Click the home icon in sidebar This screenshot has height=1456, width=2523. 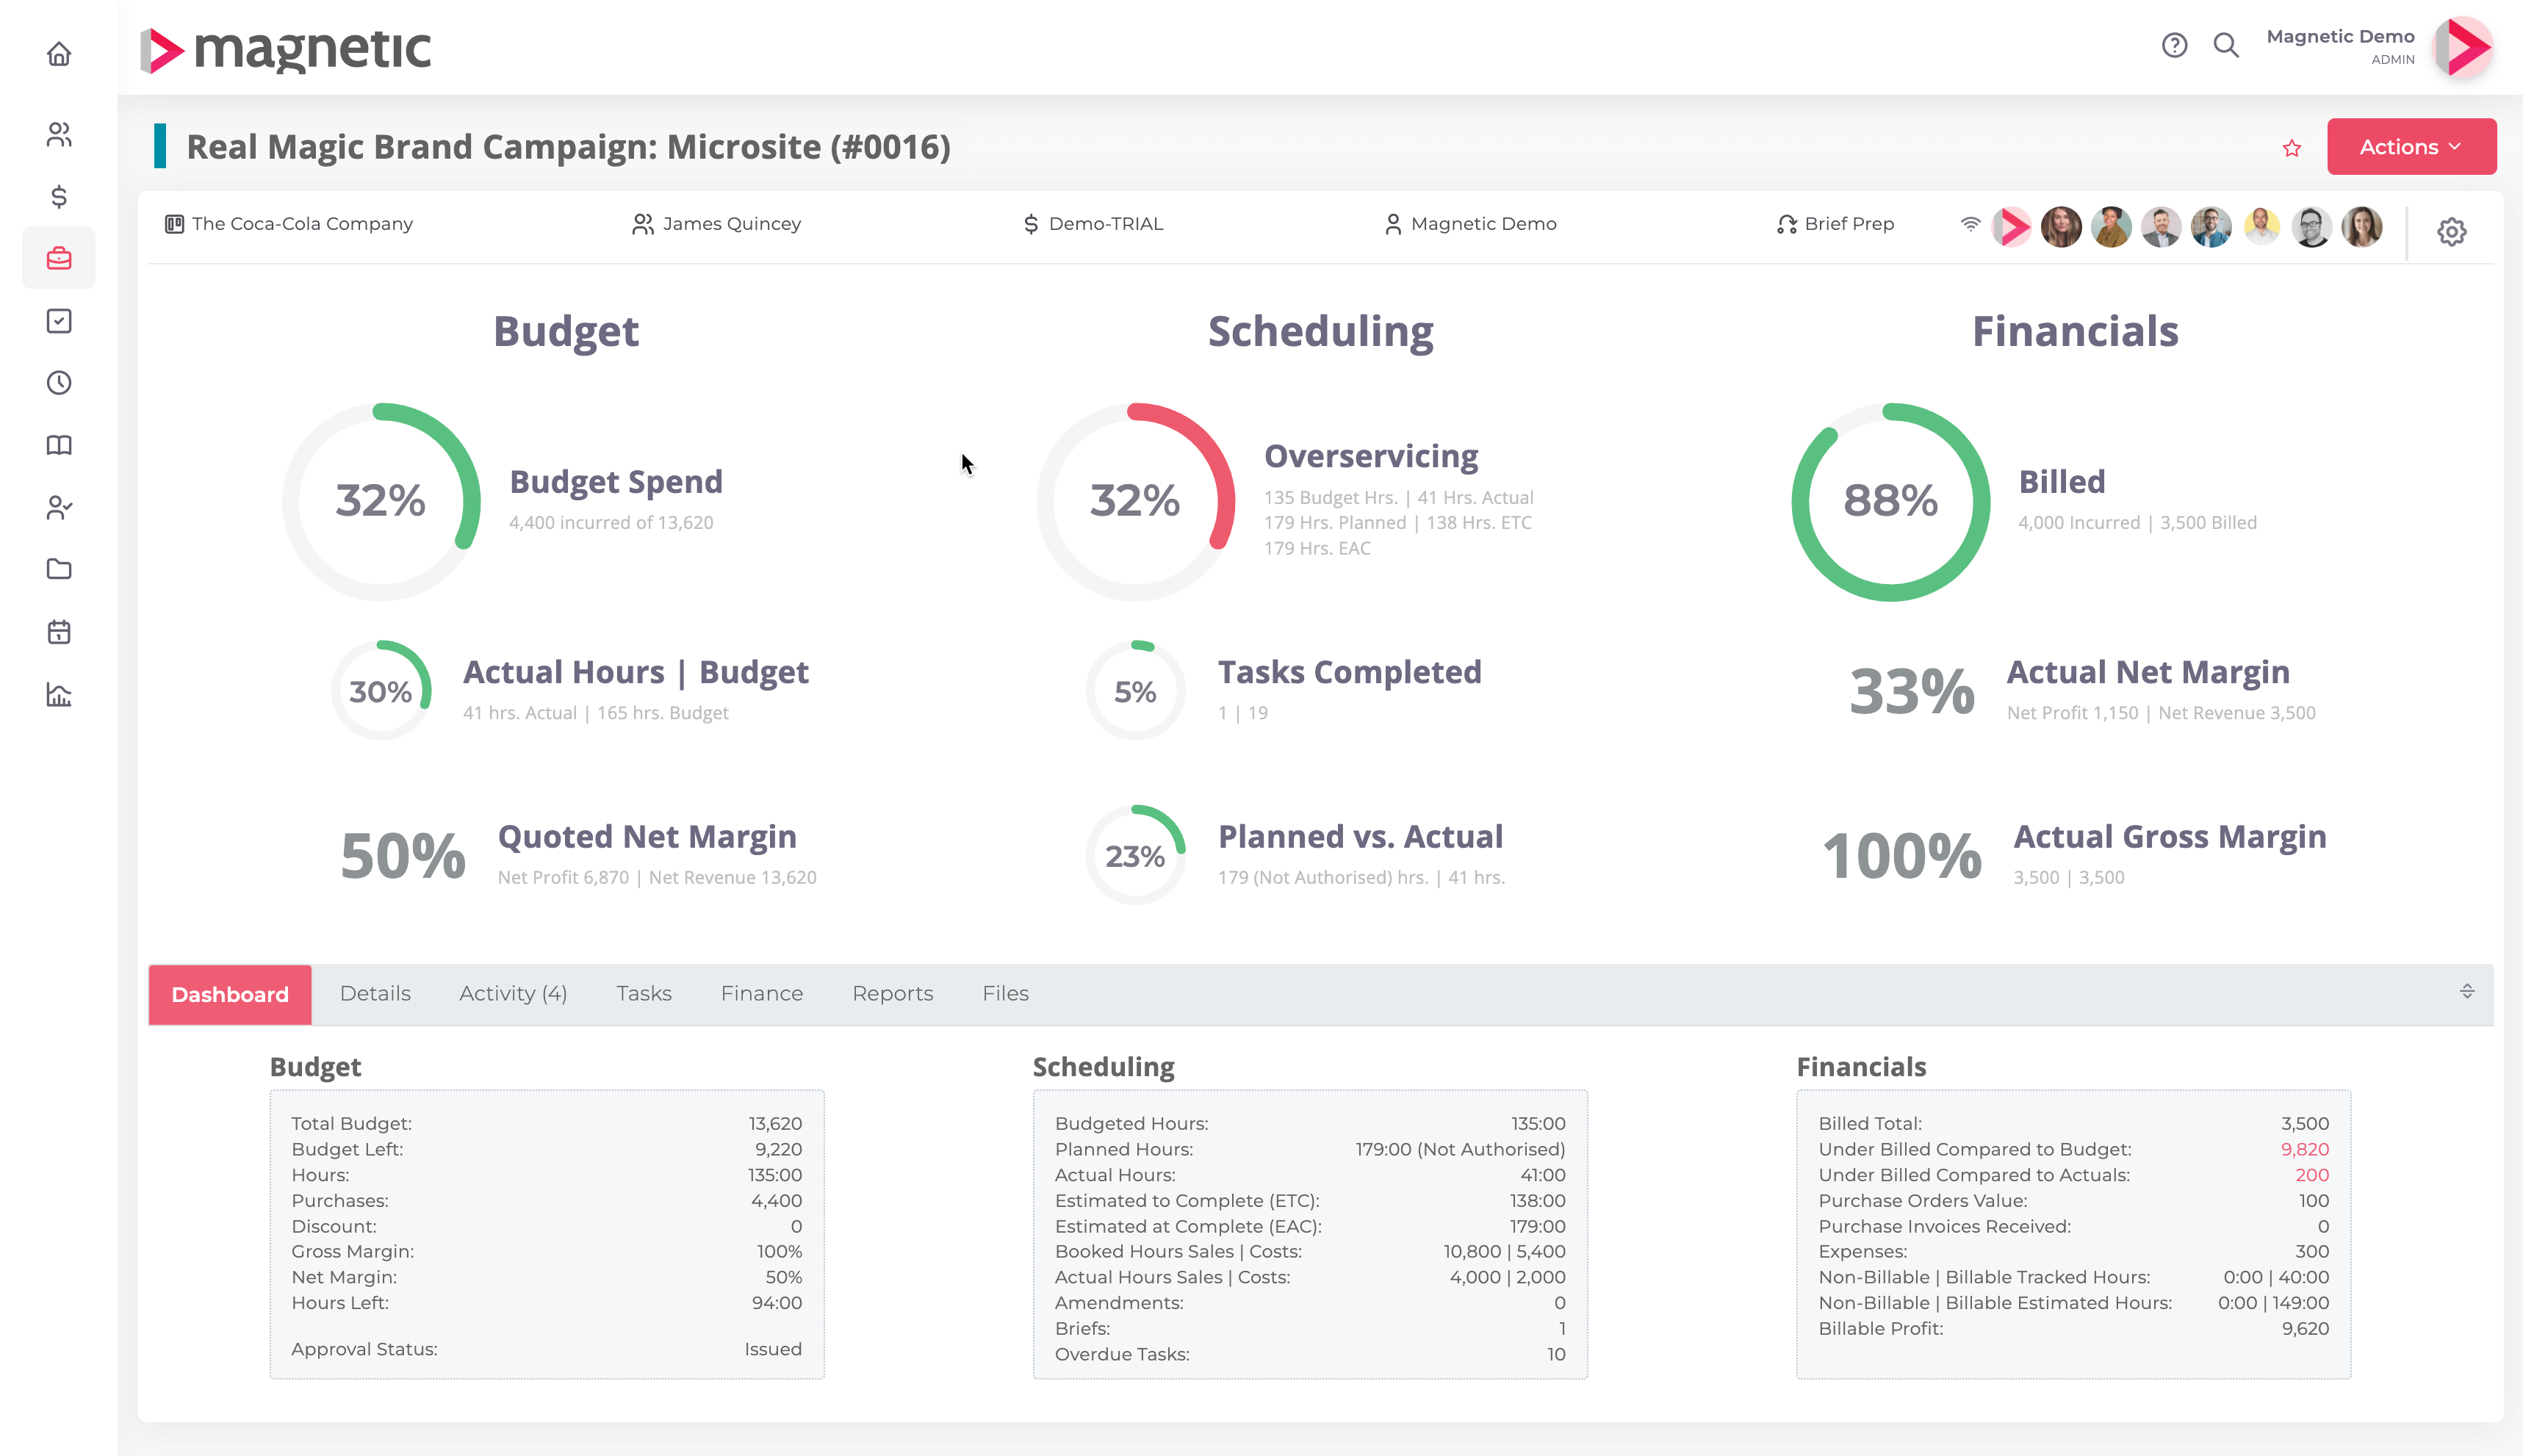[59, 54]
